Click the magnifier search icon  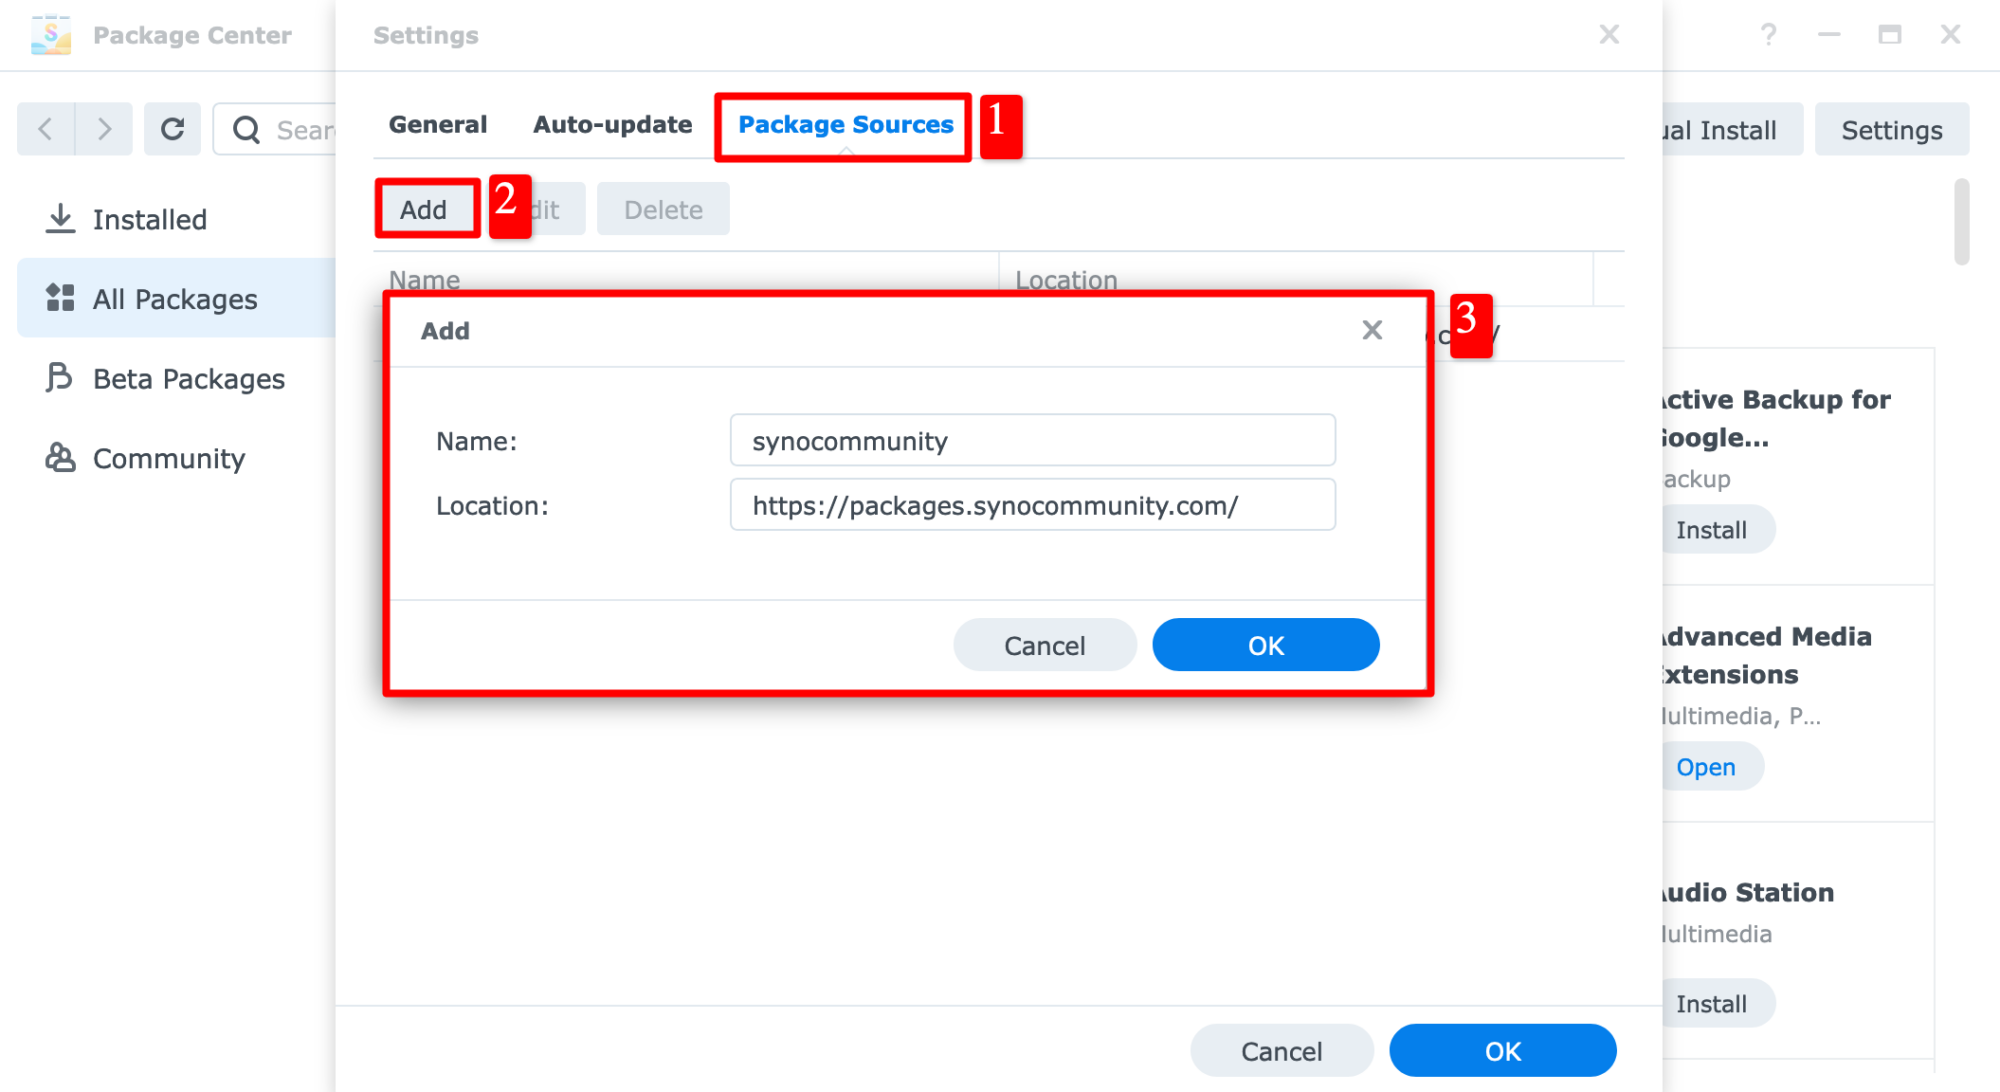[246, 130]
